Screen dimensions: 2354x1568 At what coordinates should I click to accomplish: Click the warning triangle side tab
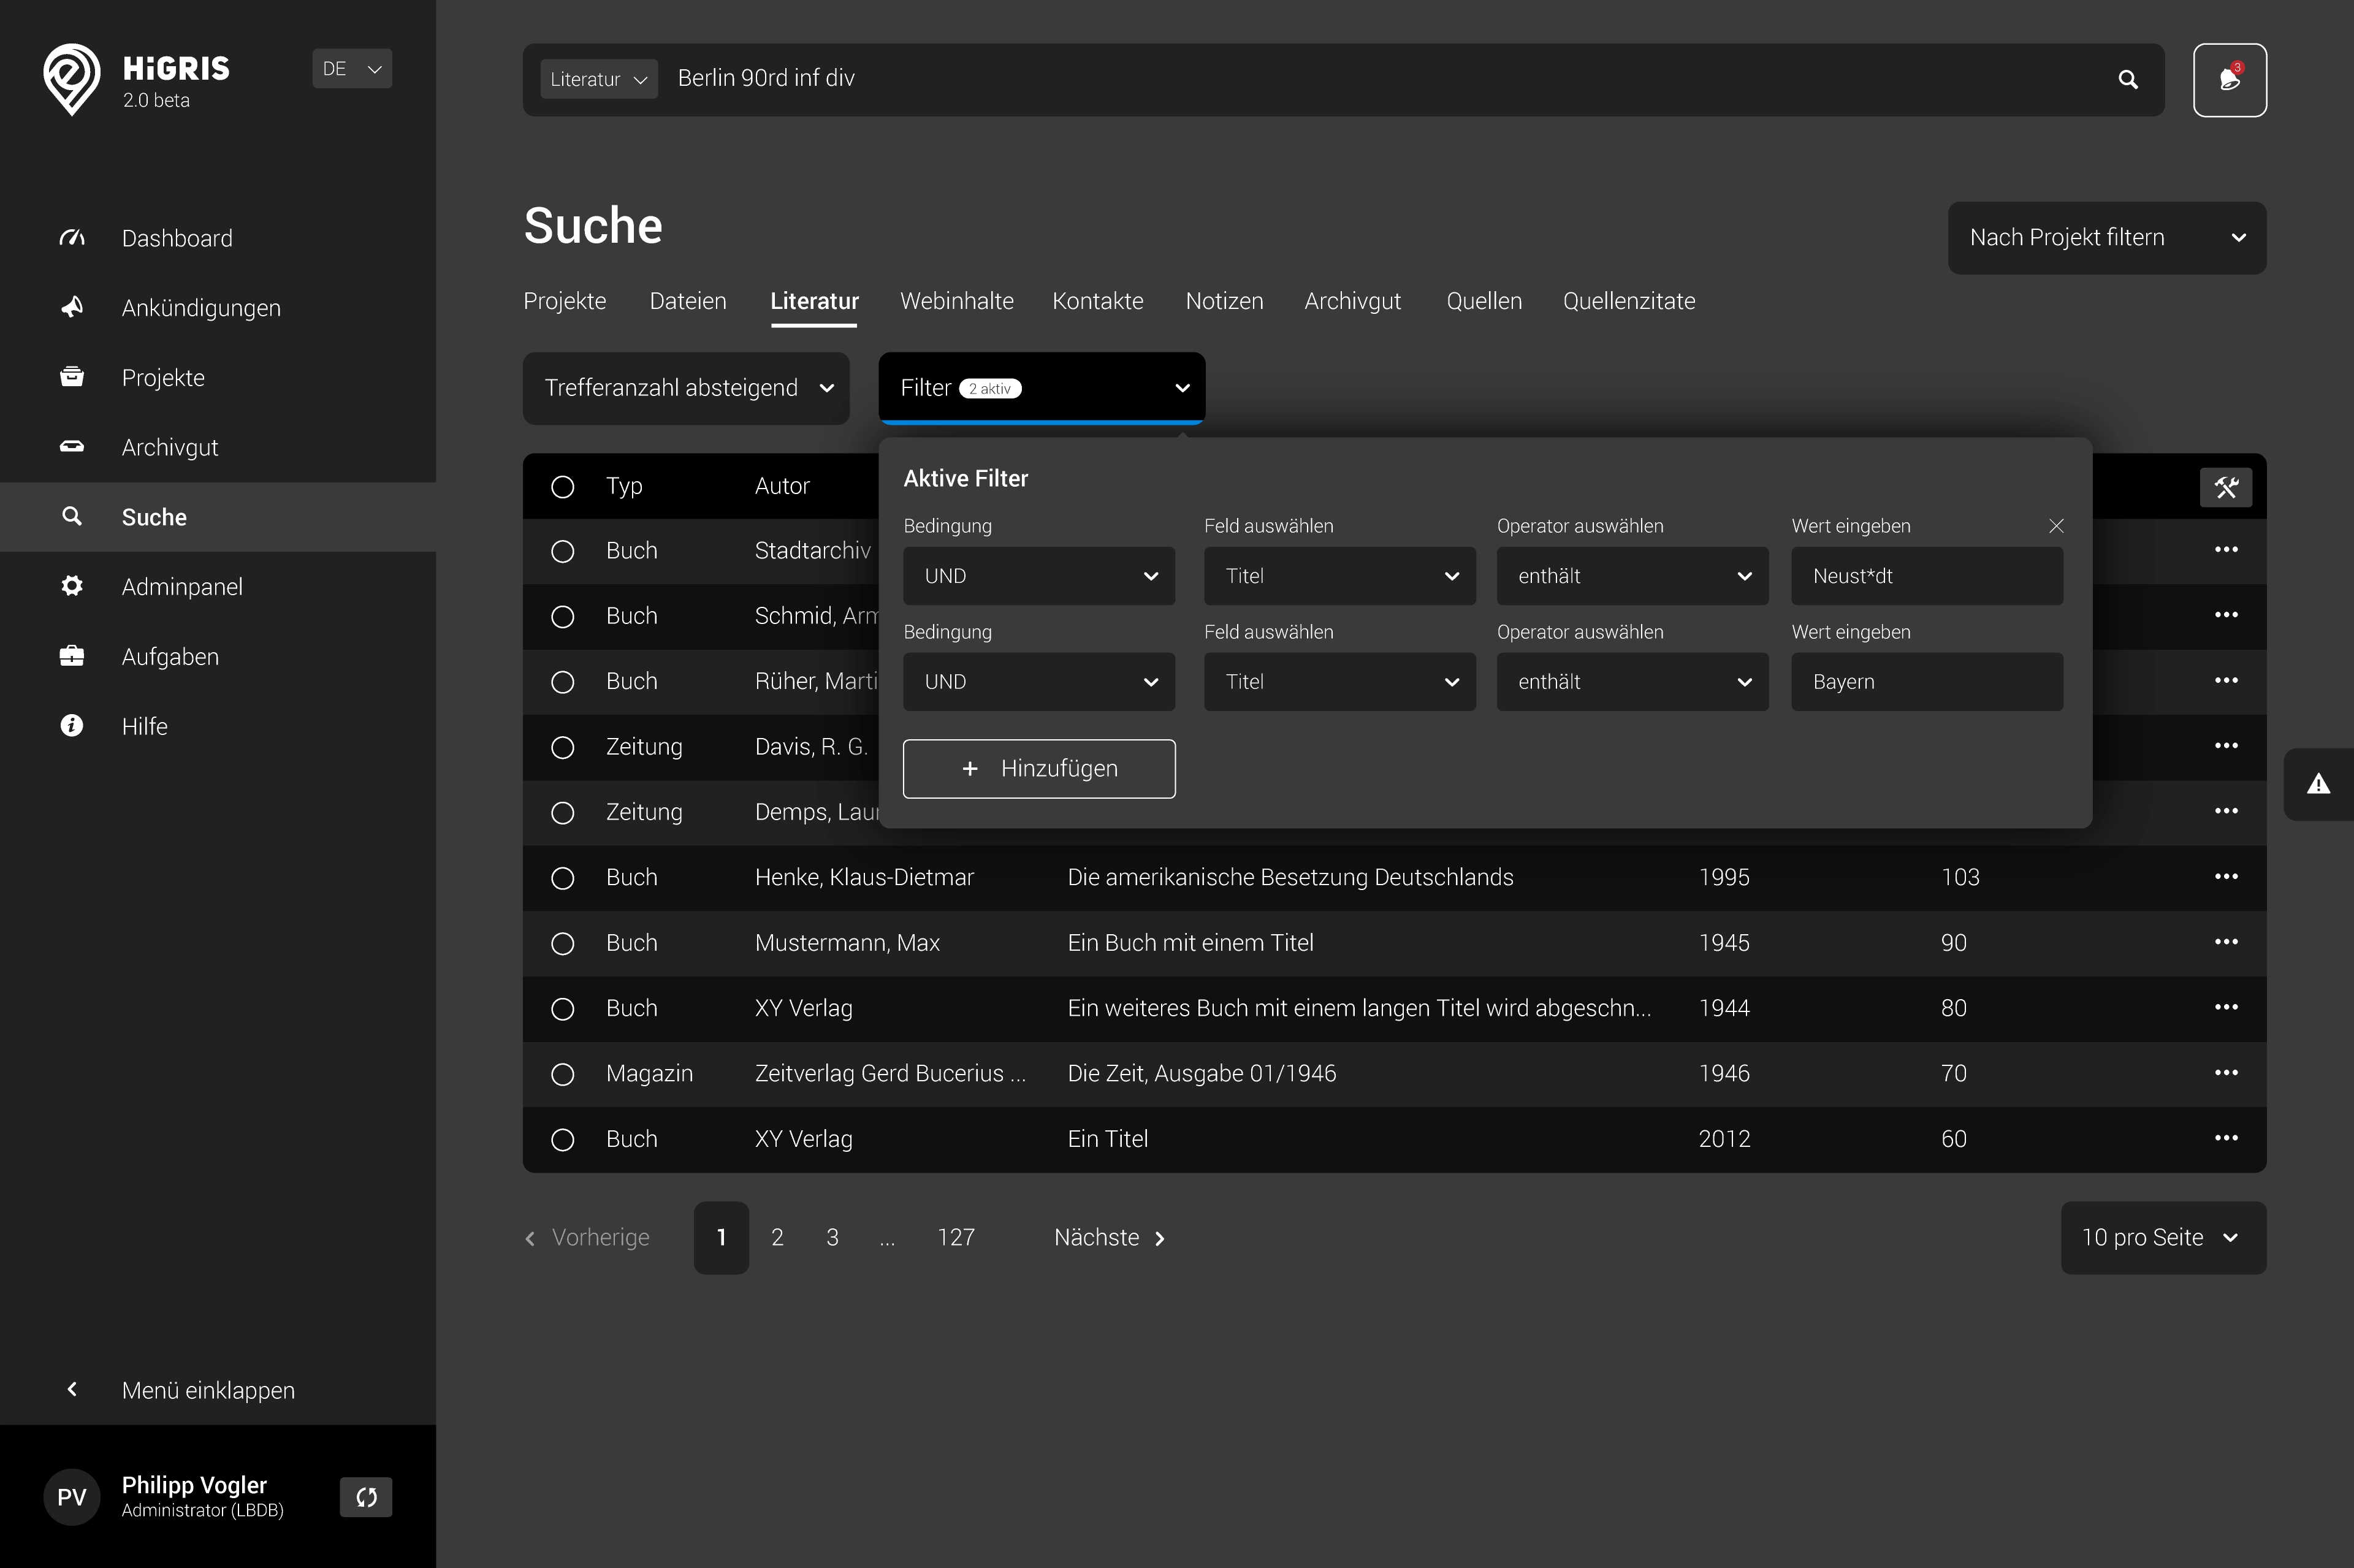(x=2318, y=784)
